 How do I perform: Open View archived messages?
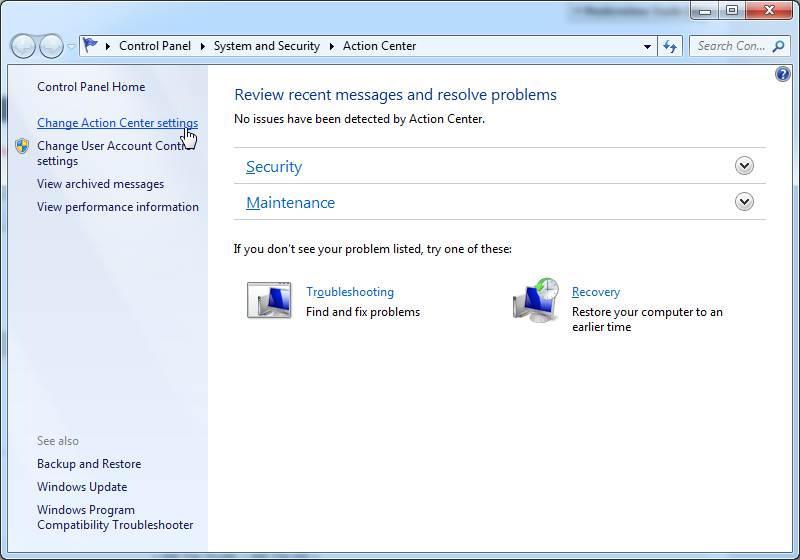[101, 184]
